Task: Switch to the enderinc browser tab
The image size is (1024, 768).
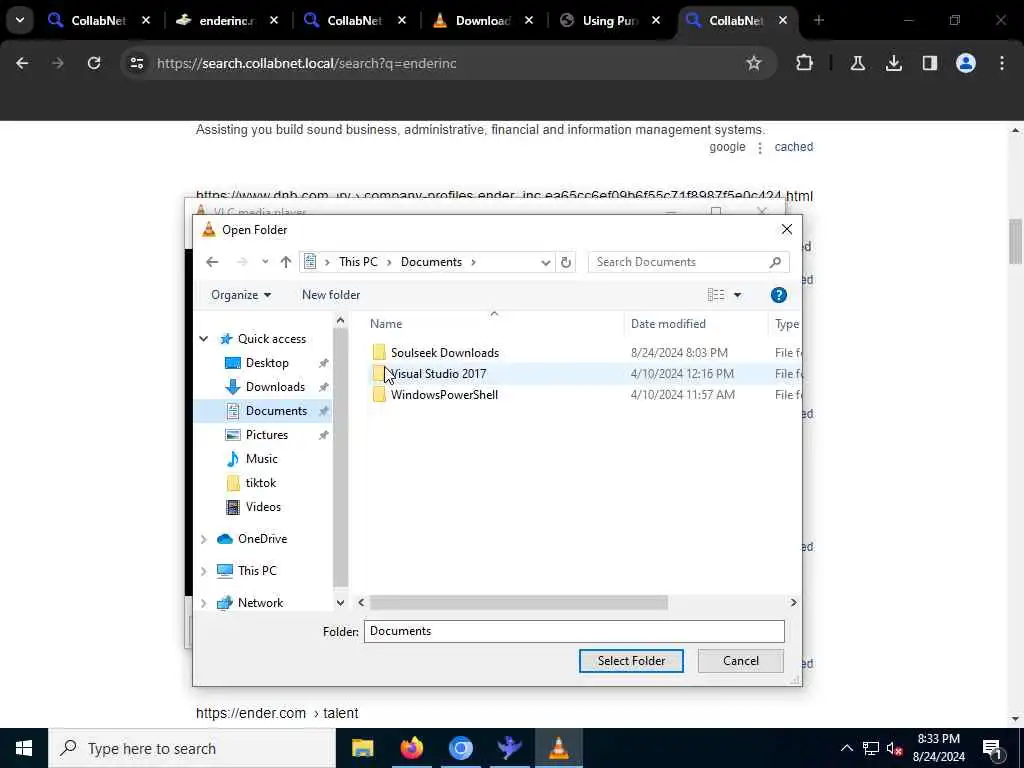Action: point(227,21)
